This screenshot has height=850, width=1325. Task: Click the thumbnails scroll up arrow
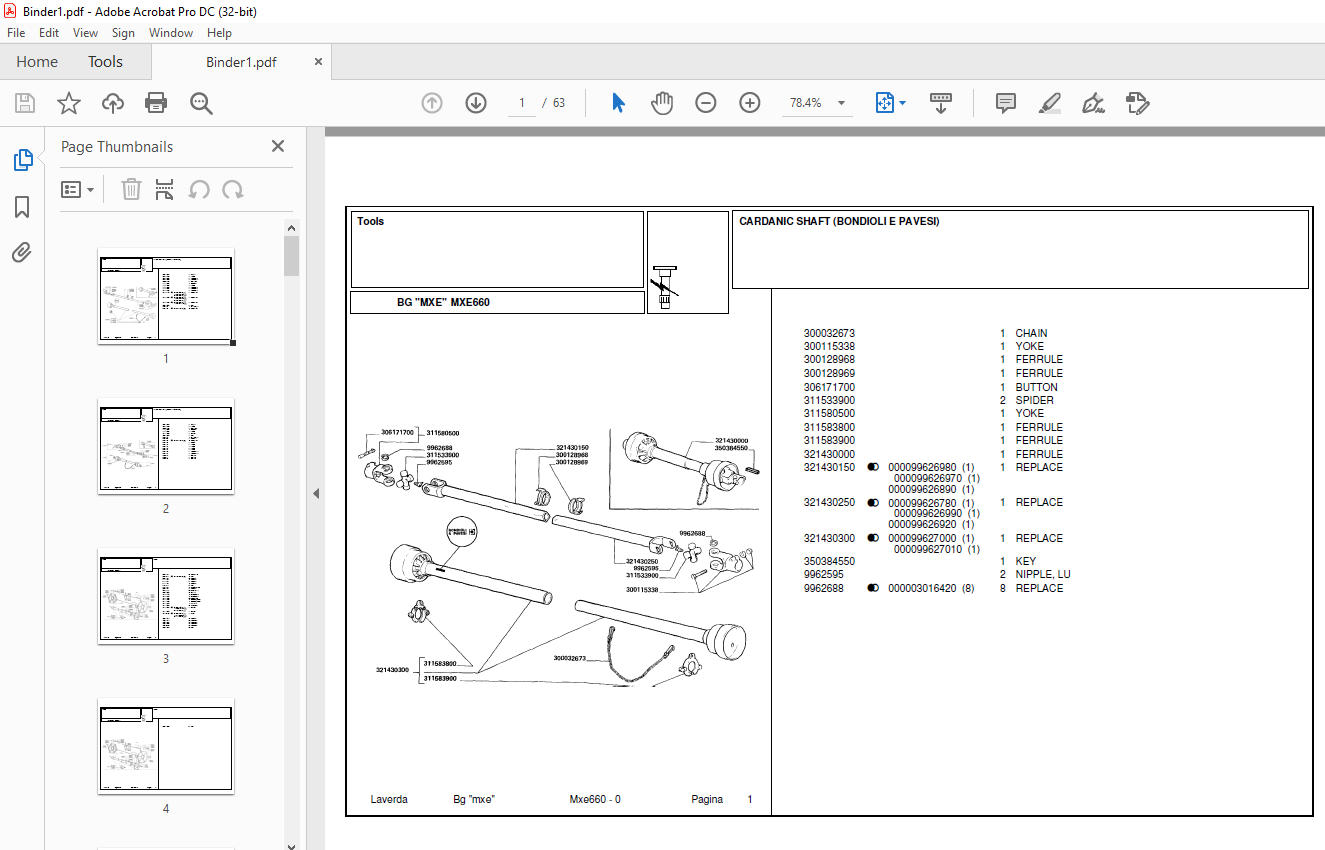[x=291, y=228]
